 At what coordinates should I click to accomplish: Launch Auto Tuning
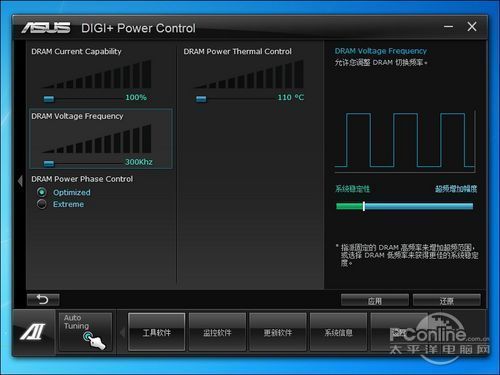[86, 332]
